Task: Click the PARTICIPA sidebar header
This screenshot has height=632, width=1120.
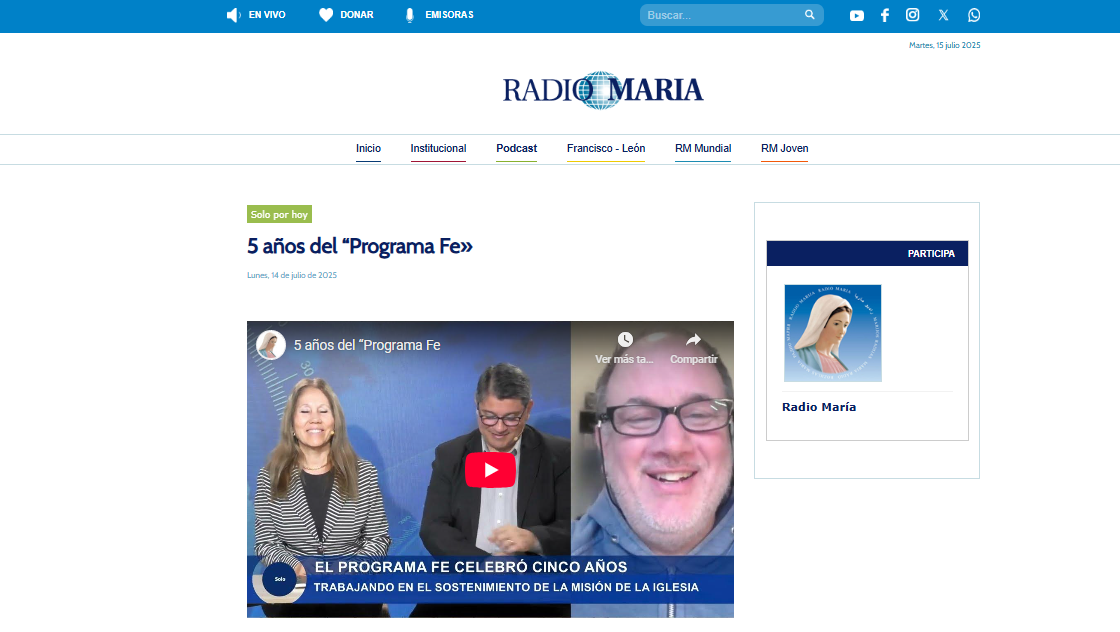Action: (867, 254)
